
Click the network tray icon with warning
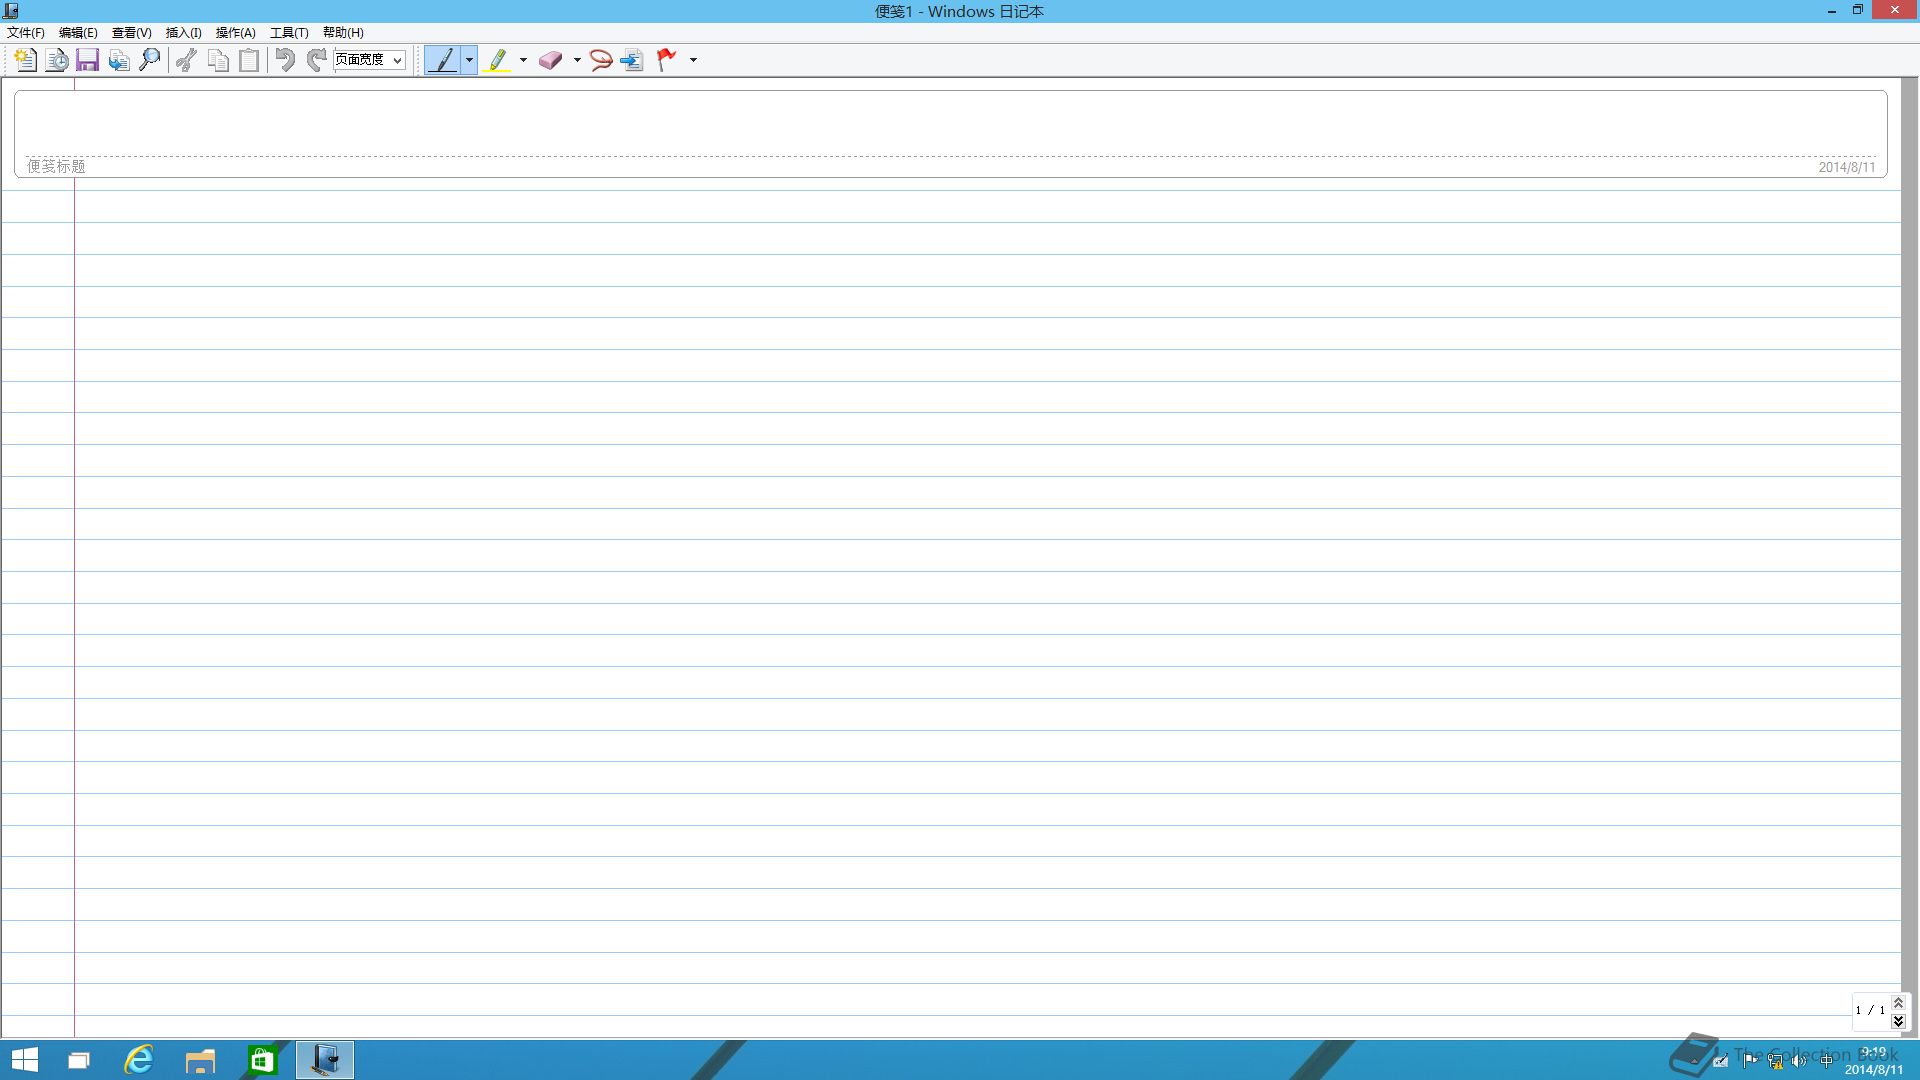[1775, 1061]
